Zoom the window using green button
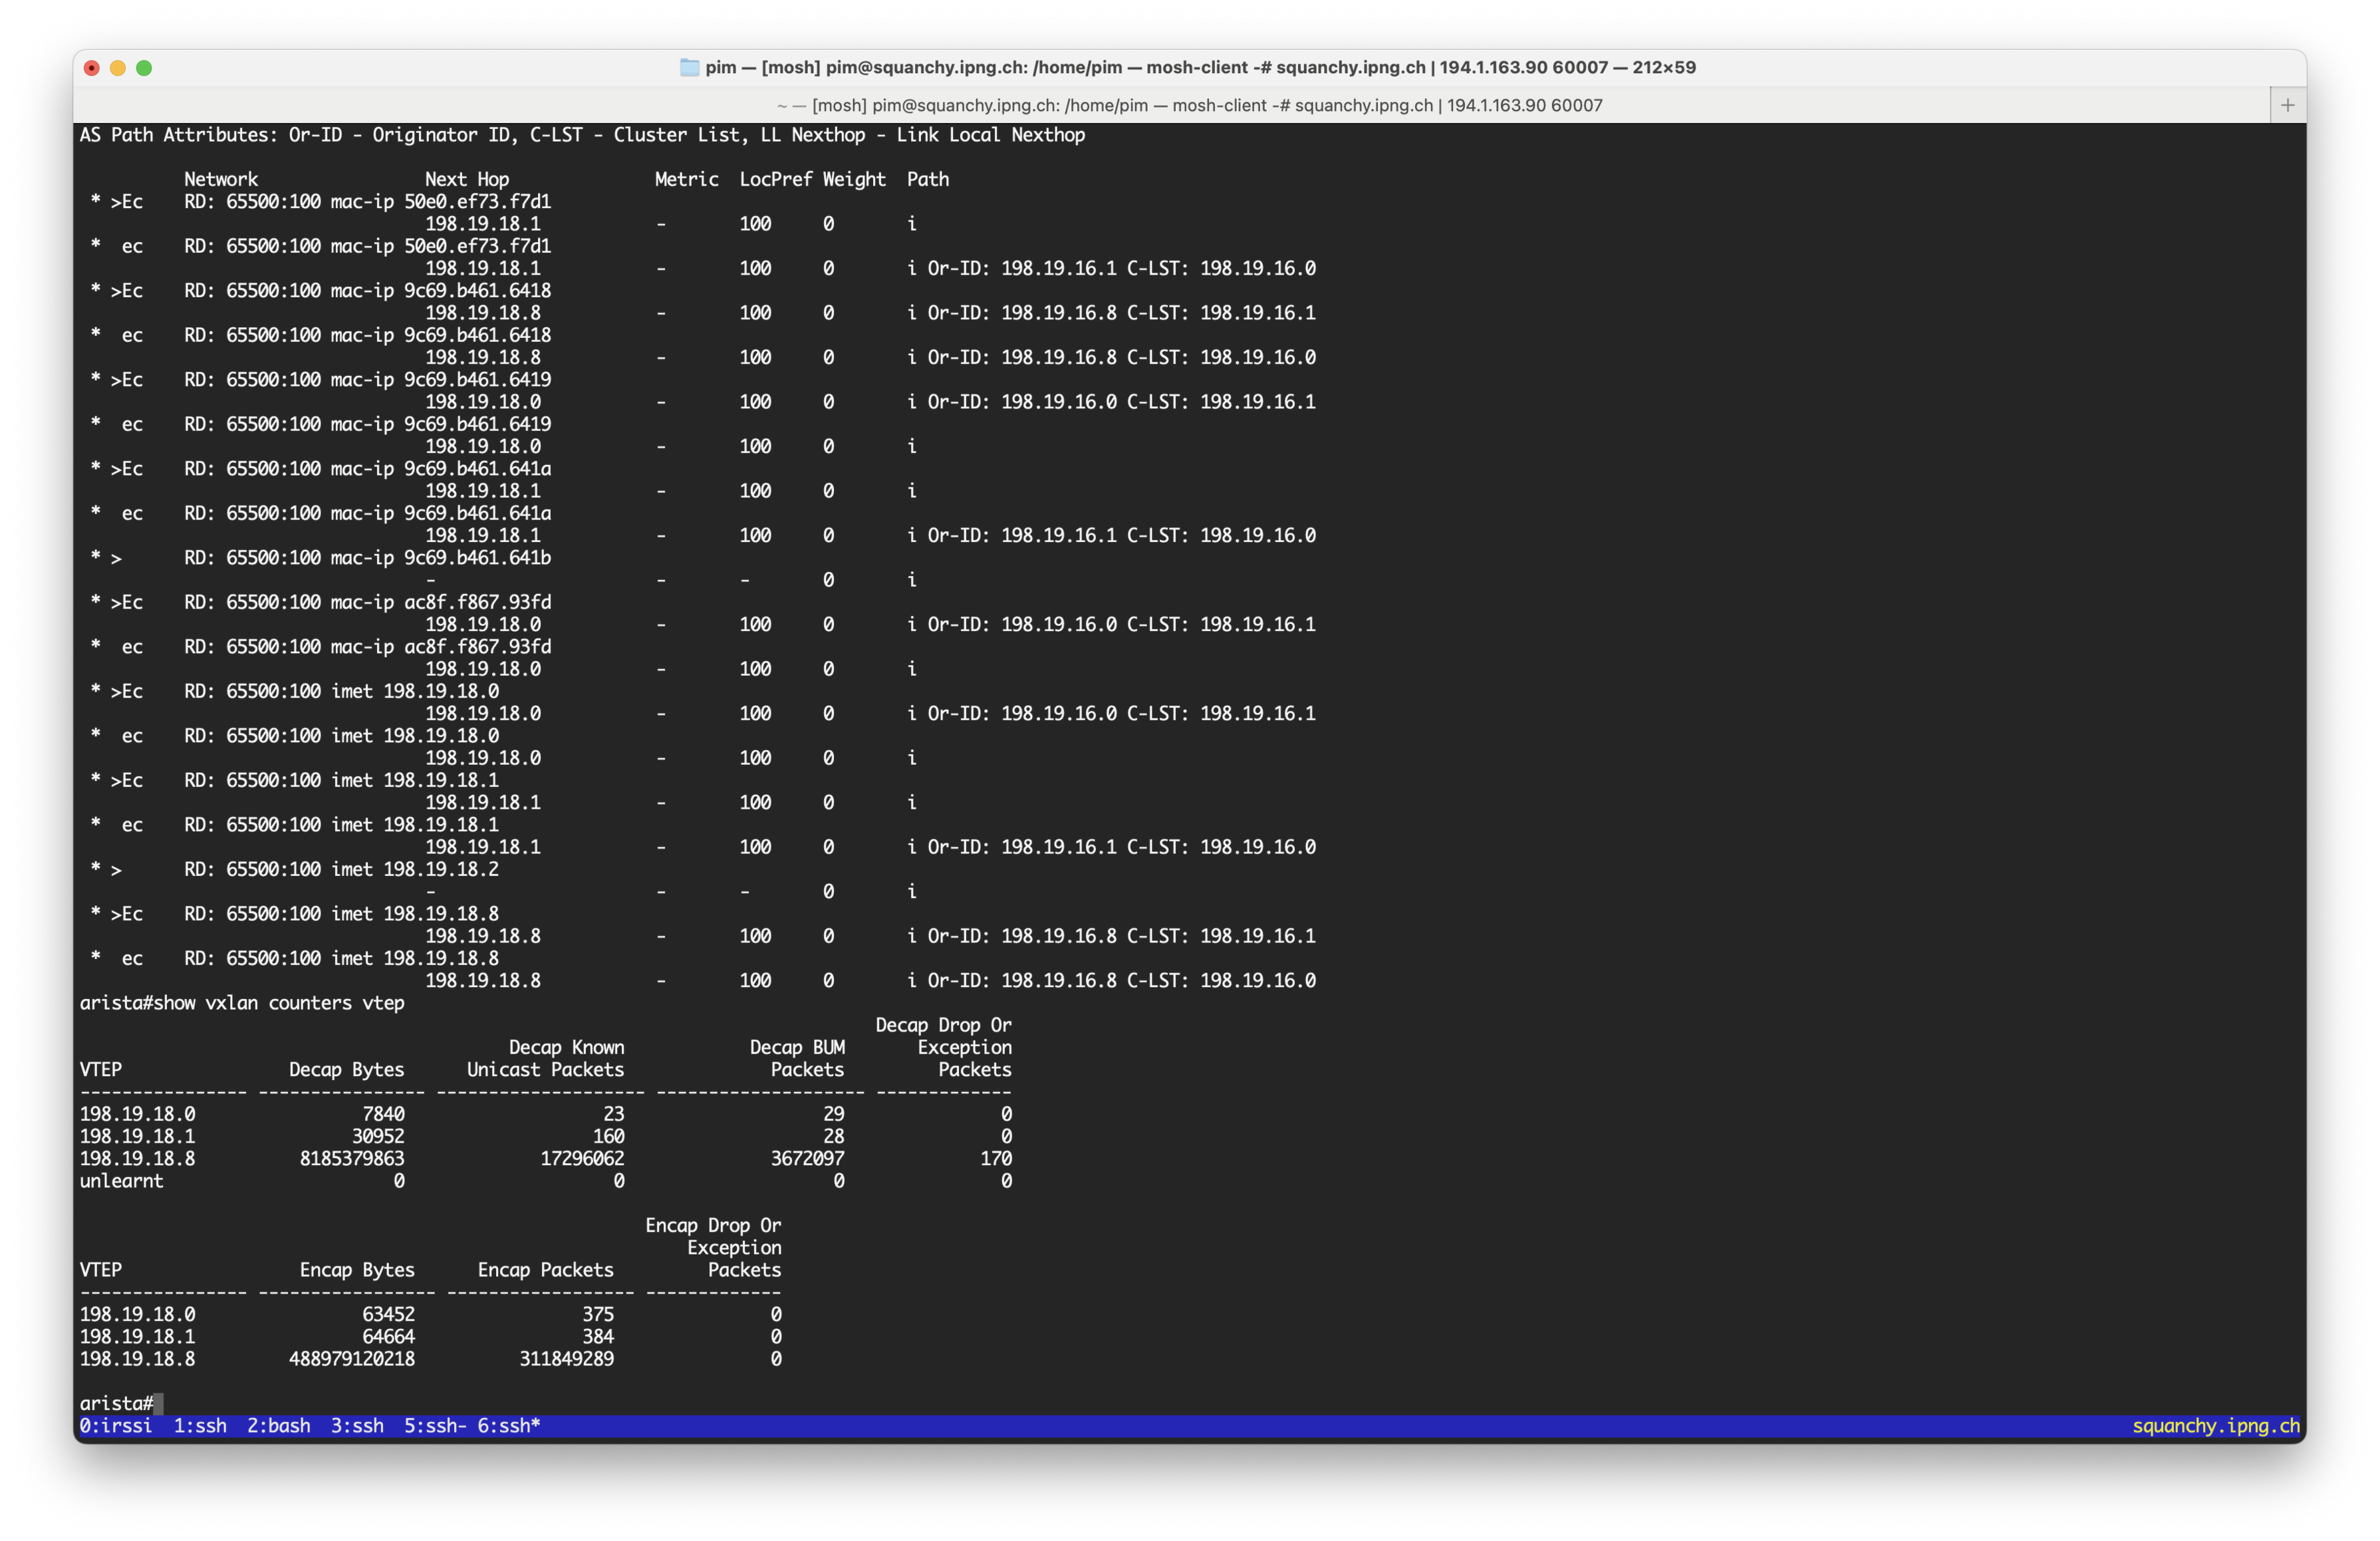 pos(144,68)
